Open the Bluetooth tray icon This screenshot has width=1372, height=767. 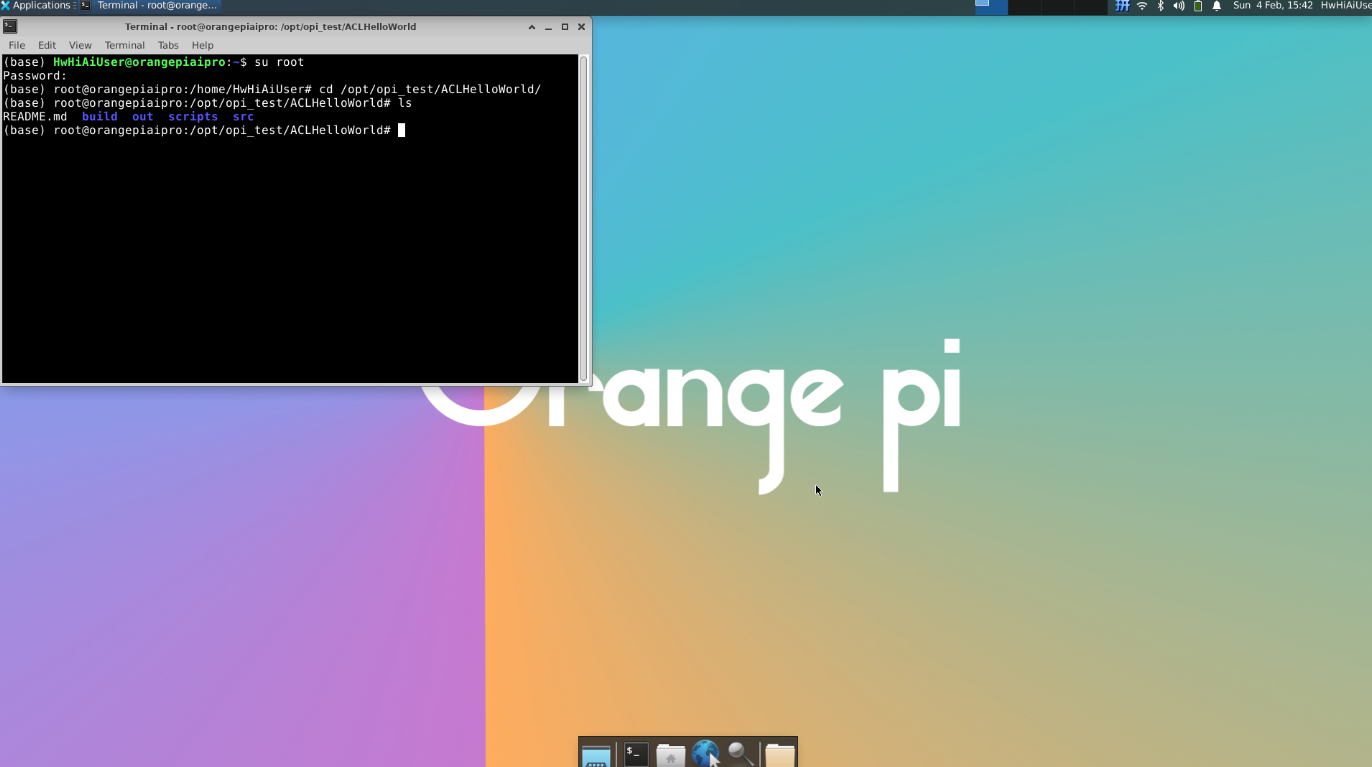[1161, 6]
